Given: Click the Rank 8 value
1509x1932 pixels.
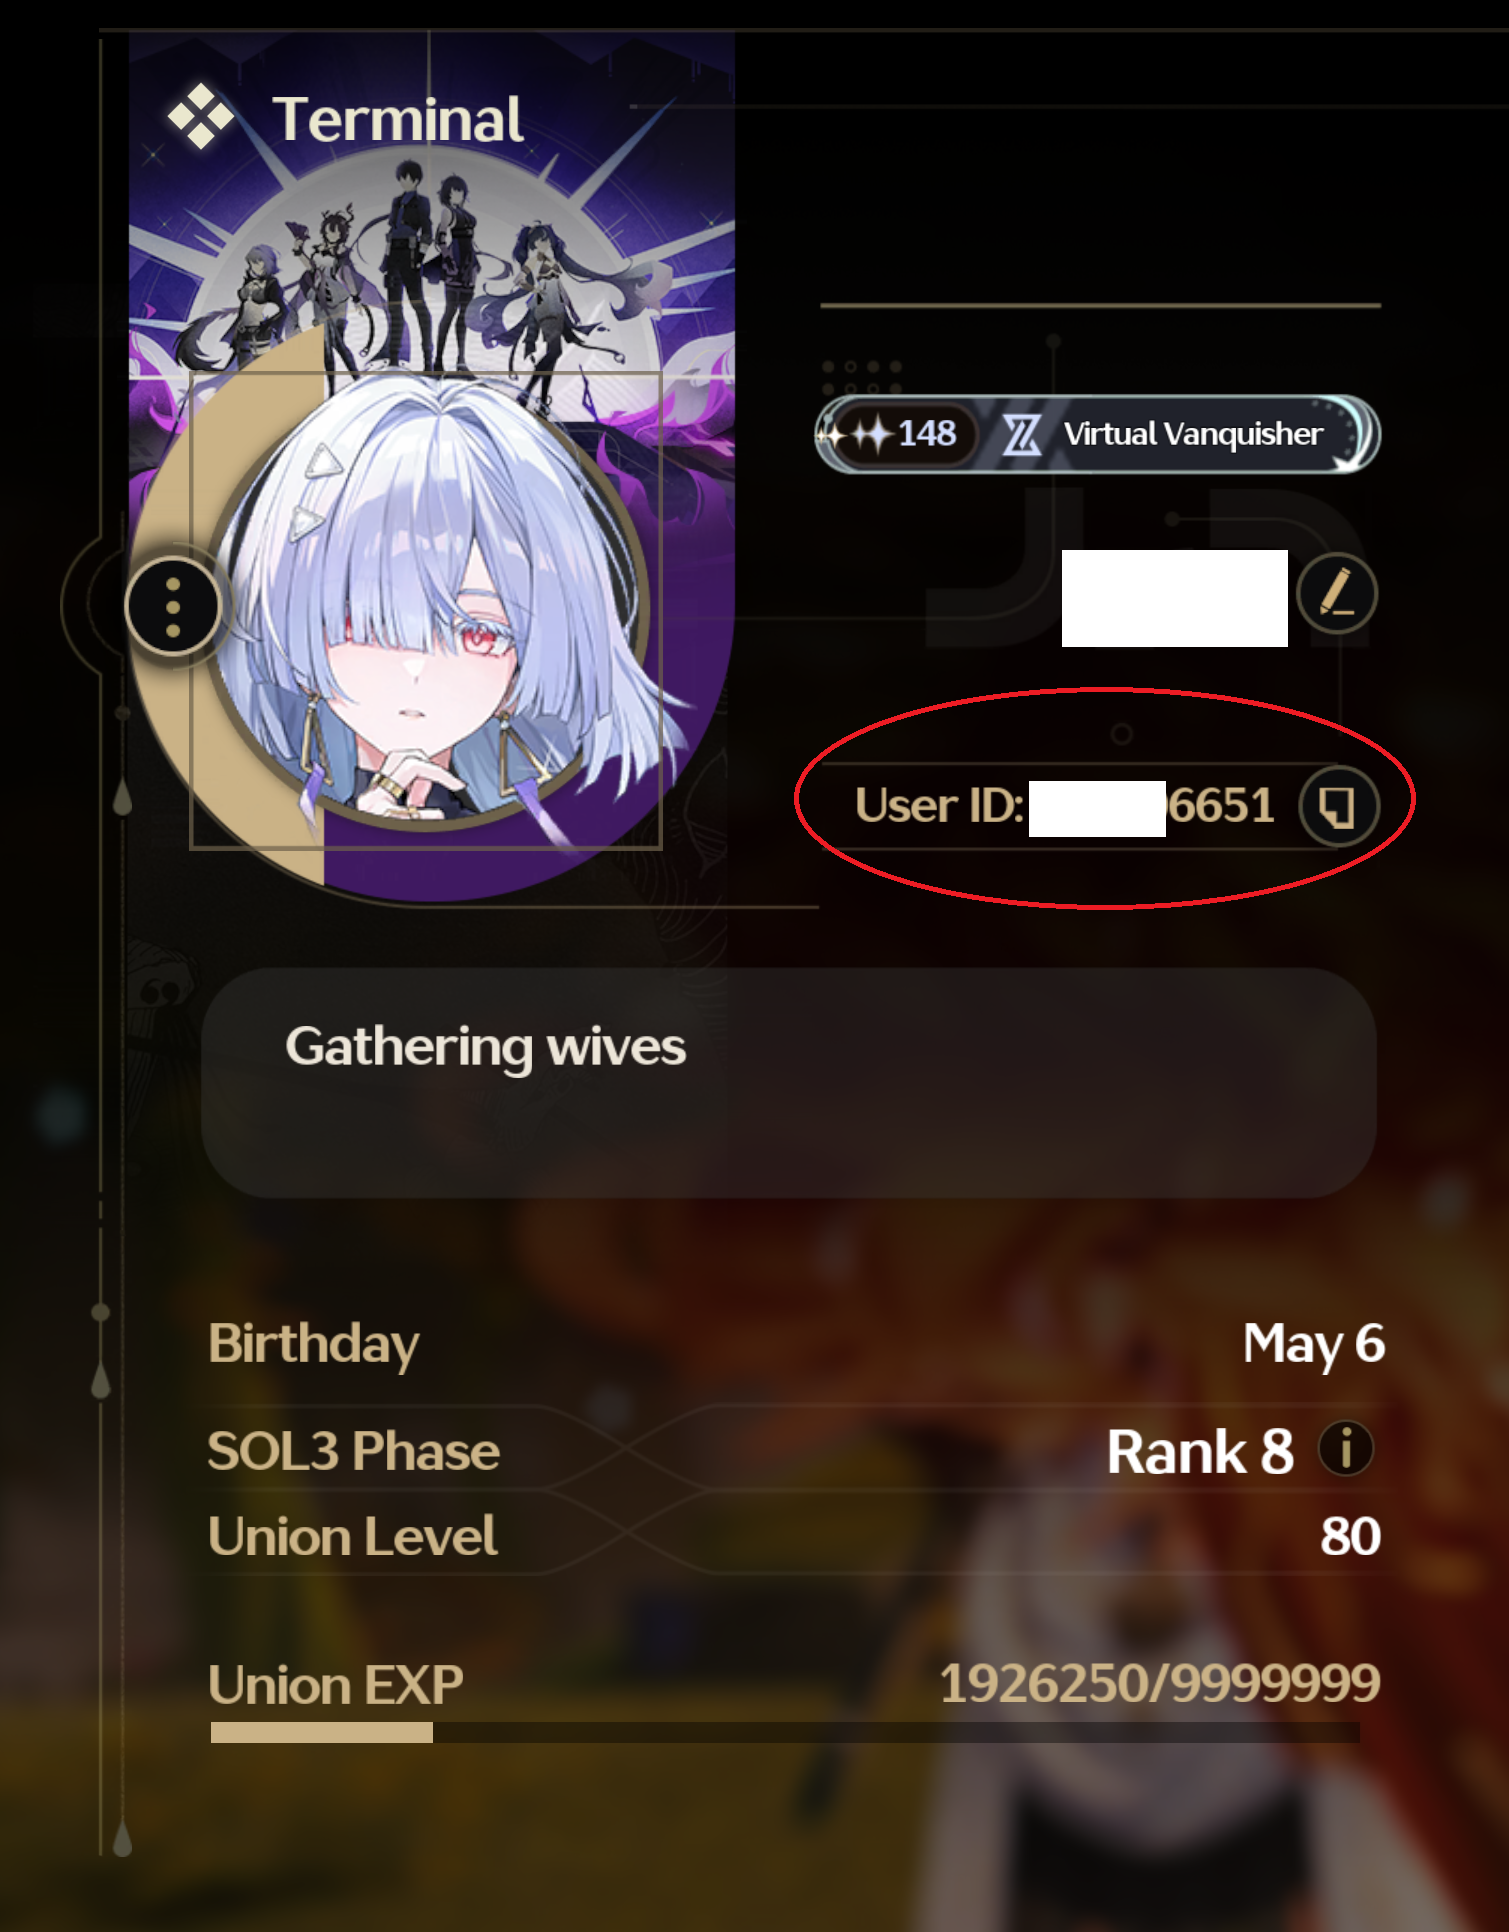Looking at the screenshot, I should click(1200, 1451).
